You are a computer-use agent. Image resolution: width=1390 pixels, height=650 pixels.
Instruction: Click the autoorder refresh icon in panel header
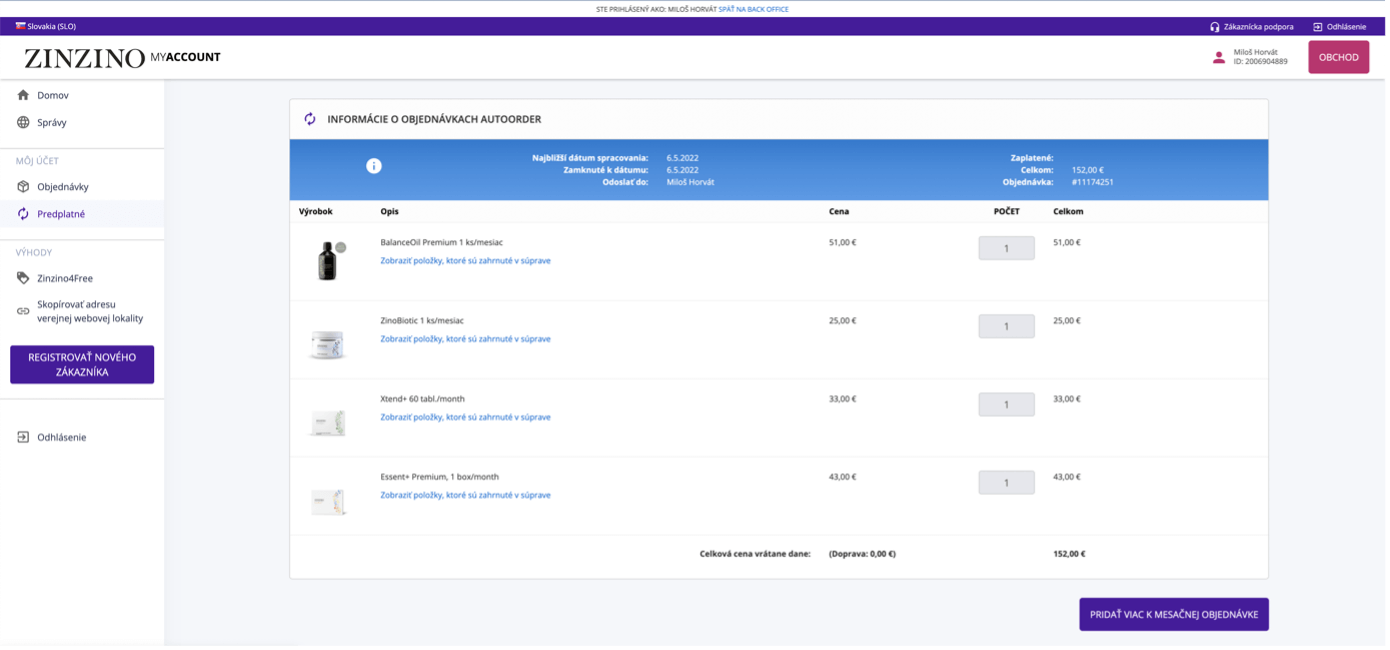[310, 119]
